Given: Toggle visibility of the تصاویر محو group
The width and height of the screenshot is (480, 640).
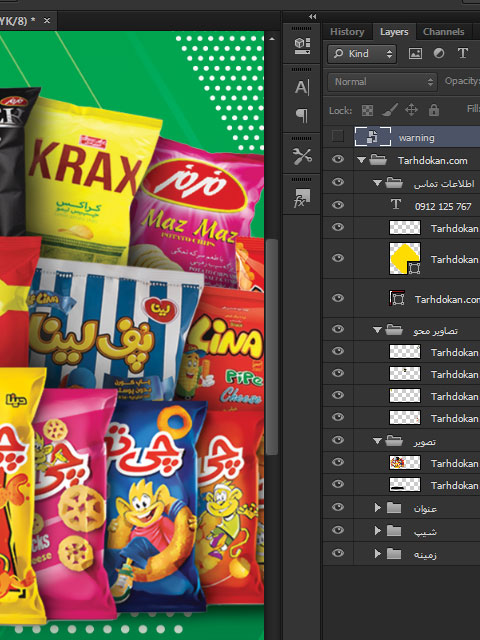Looking at the screenshot, I should point(338,329).
